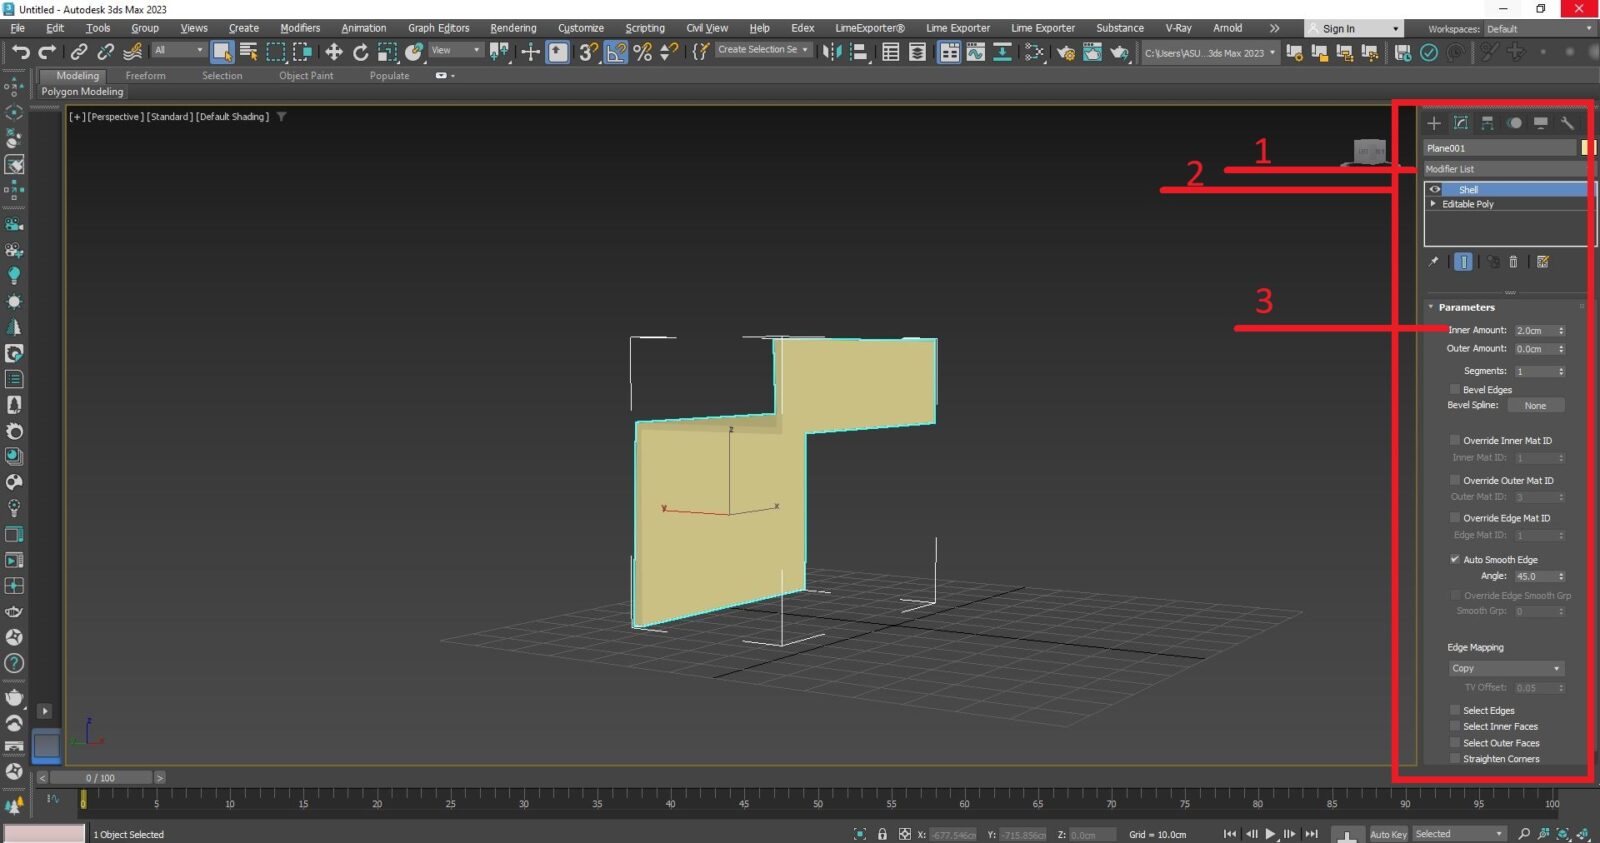Viewport: 1600px width, 843px height.
Task: Switch to the Freeform ribbon tab
Action: (145, 76)
